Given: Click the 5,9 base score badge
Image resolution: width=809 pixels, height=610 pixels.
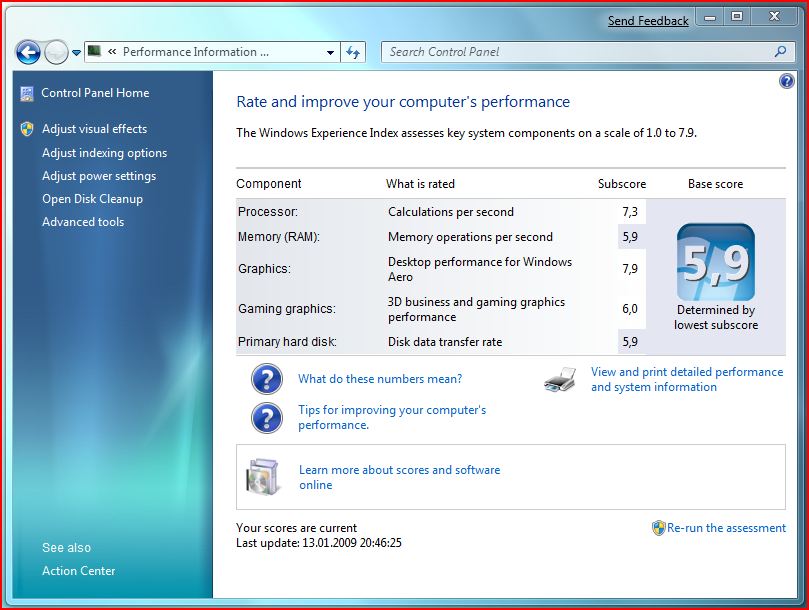Looking at the screenshot, I should tap(716, 262).
